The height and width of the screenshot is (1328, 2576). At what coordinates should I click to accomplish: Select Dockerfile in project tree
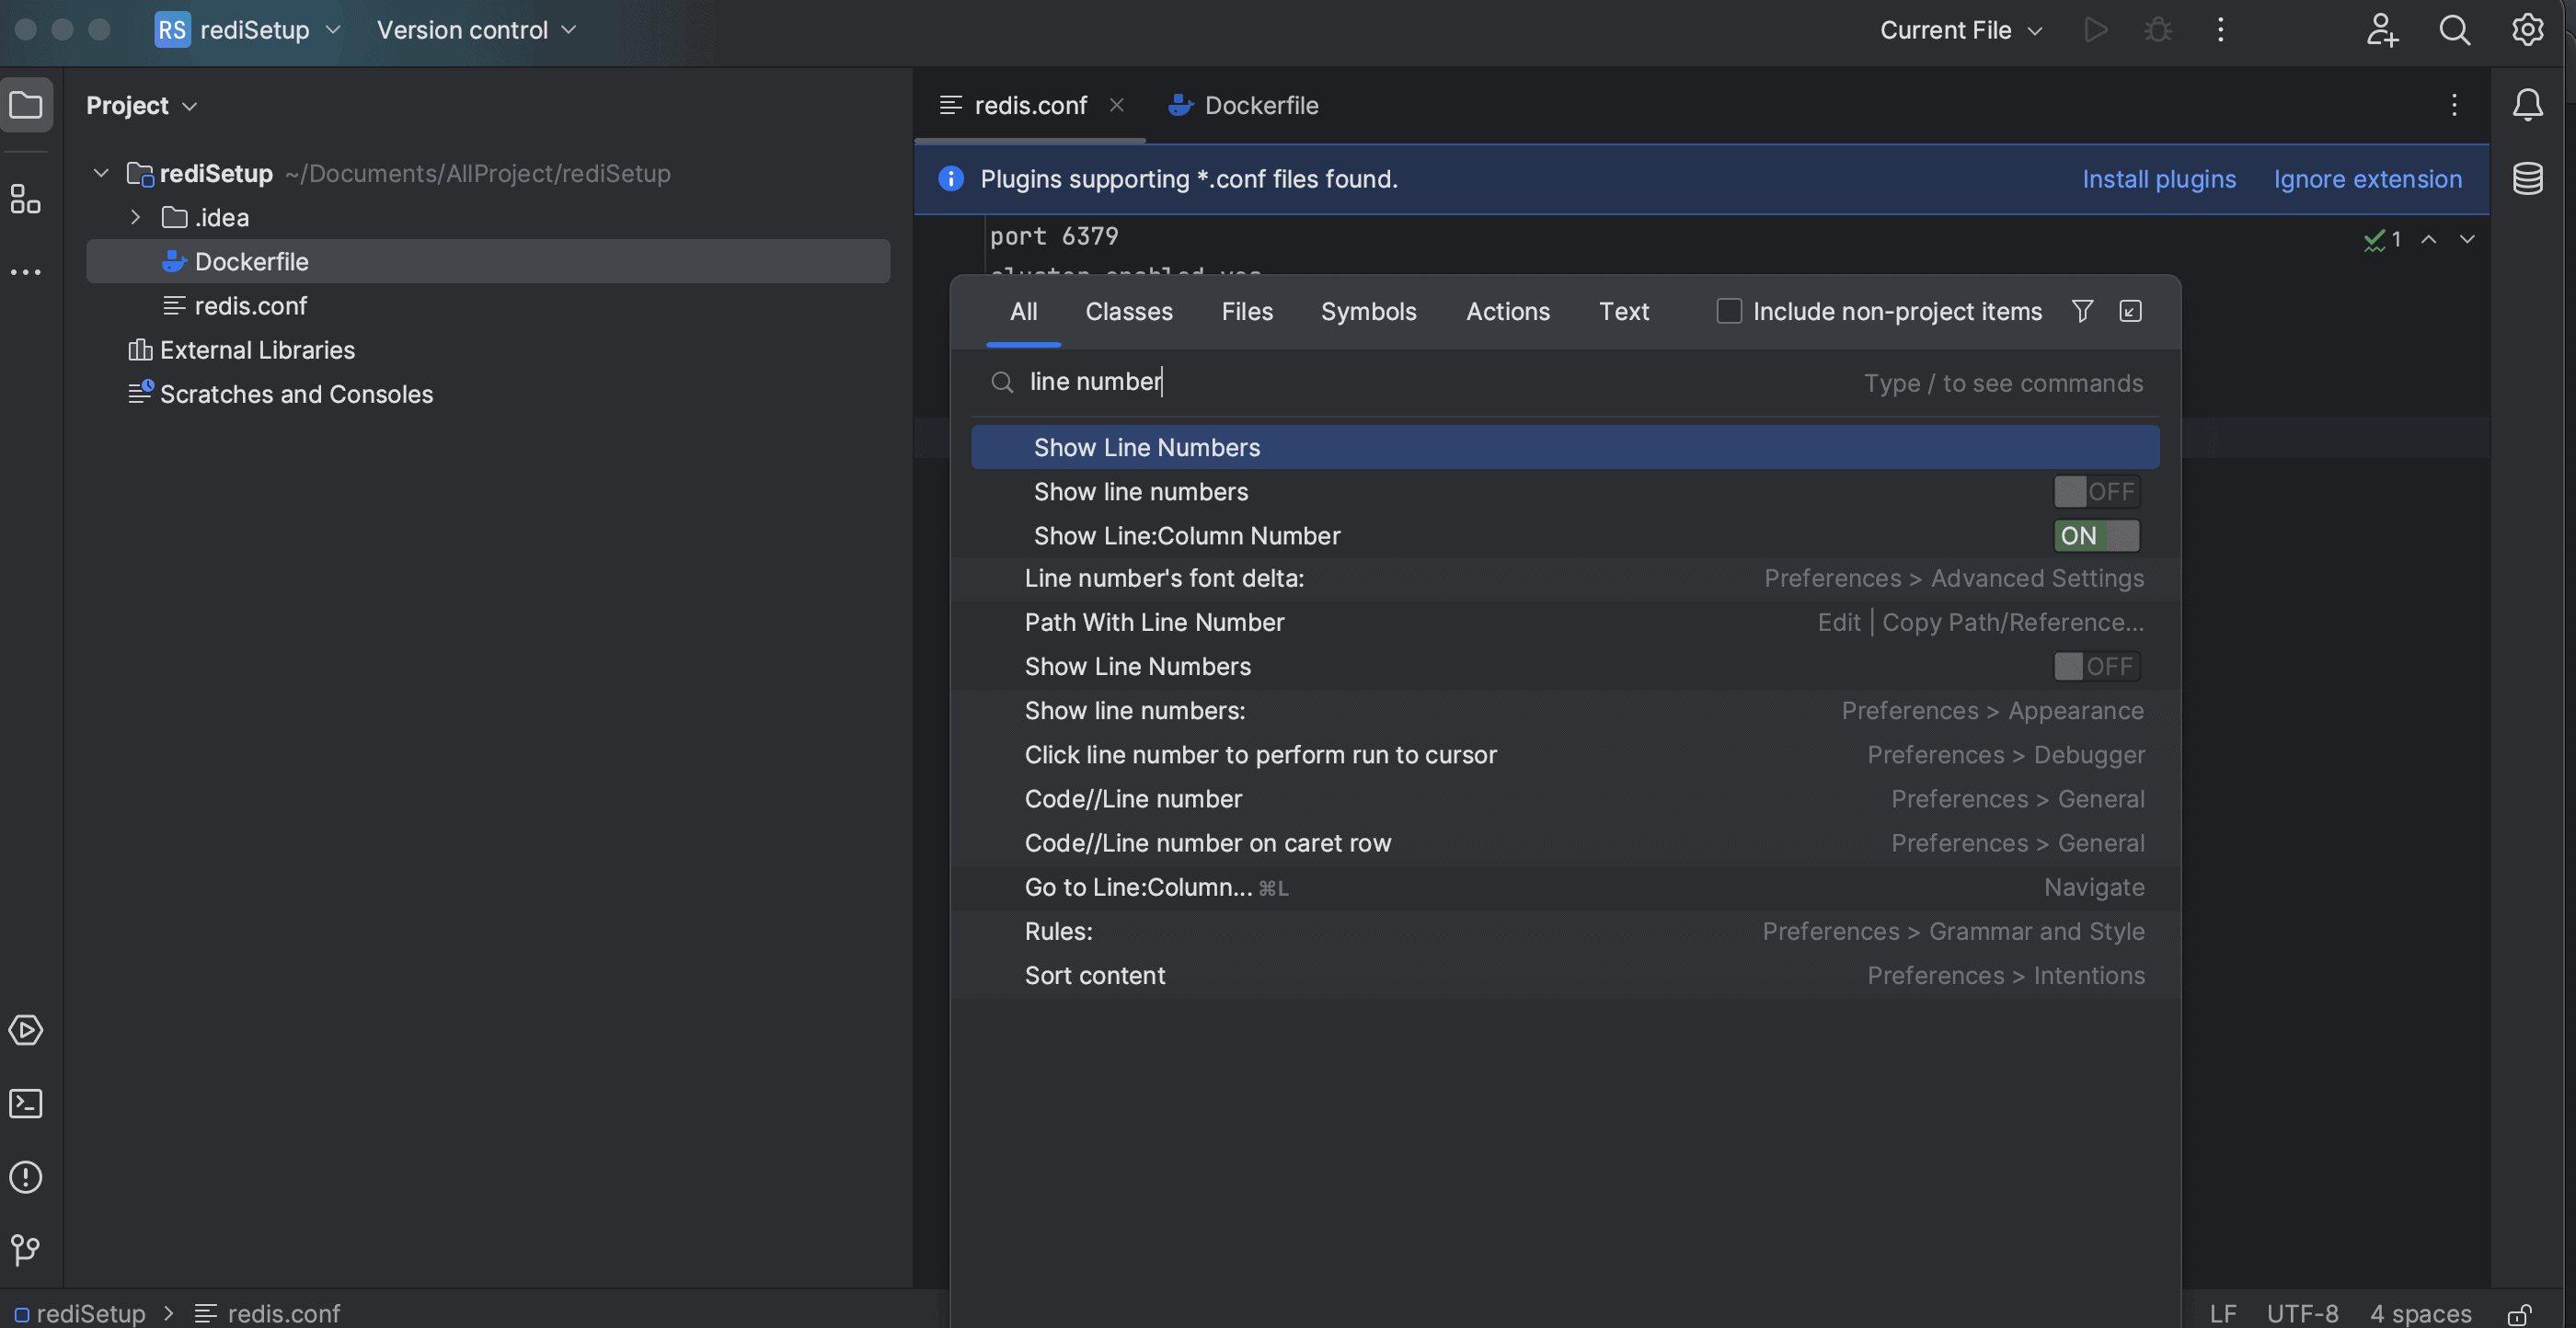click(x=488, y=261)
